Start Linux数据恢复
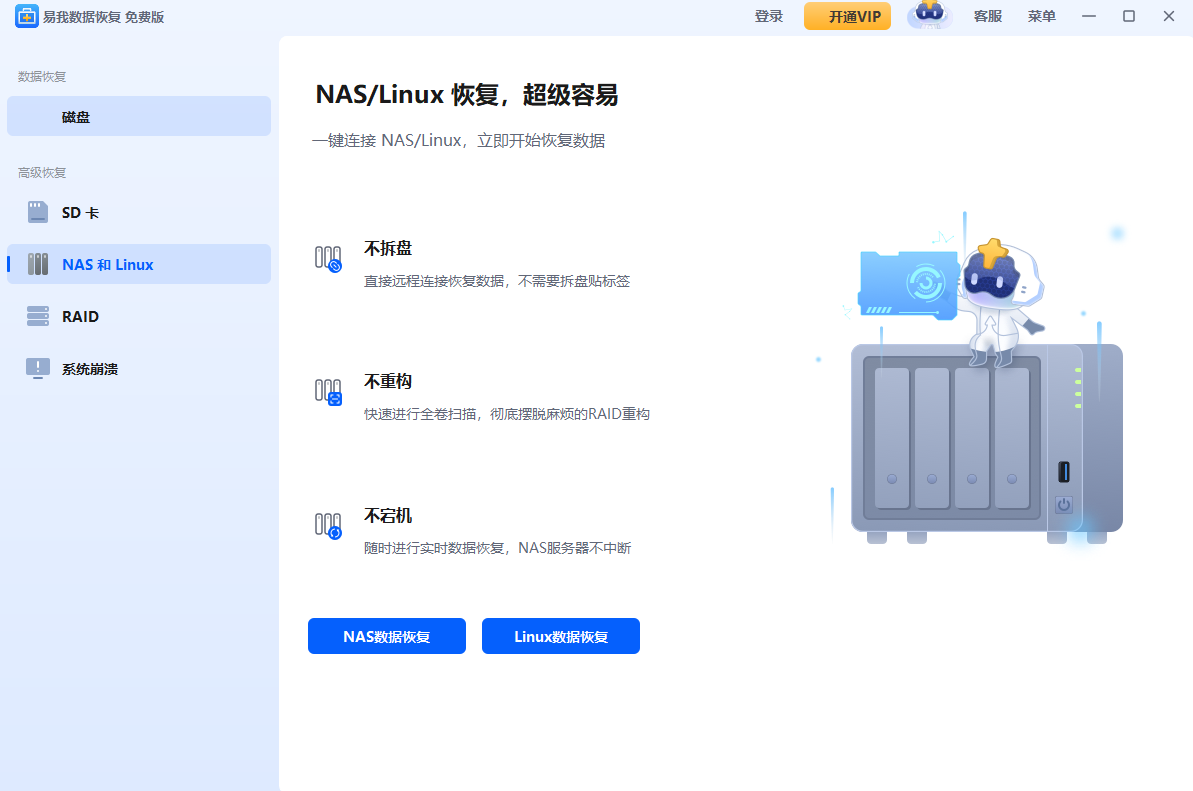The image size is (1193, 791). (560, 636)
